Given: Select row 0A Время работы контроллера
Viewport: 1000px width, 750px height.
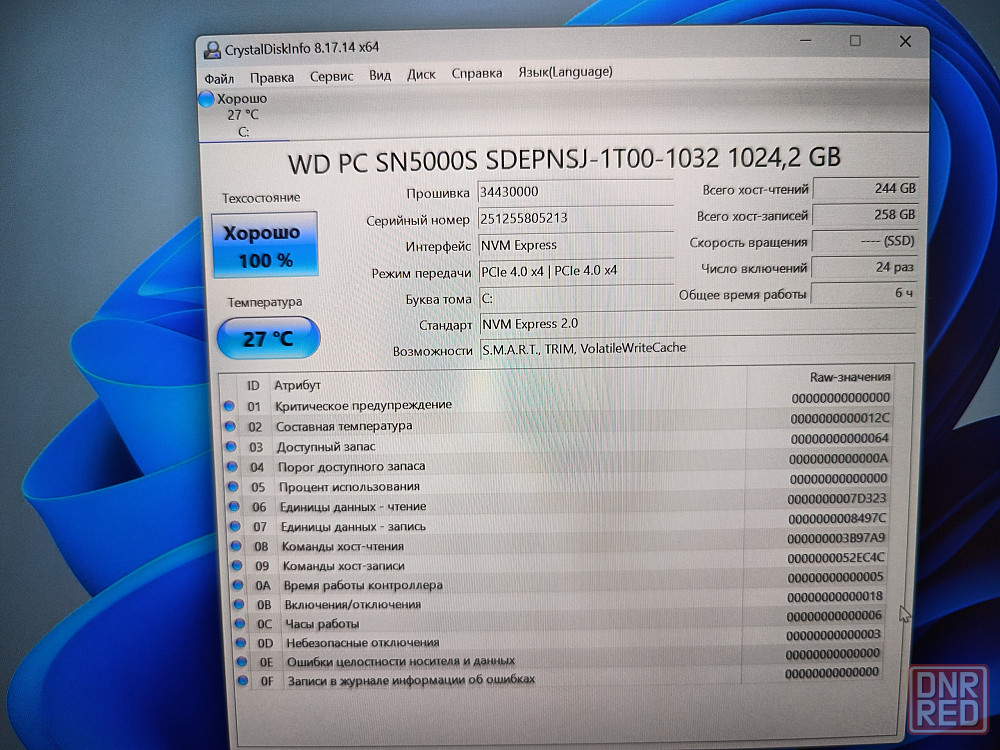Looking at the screenshot, I should pos(557,581).
